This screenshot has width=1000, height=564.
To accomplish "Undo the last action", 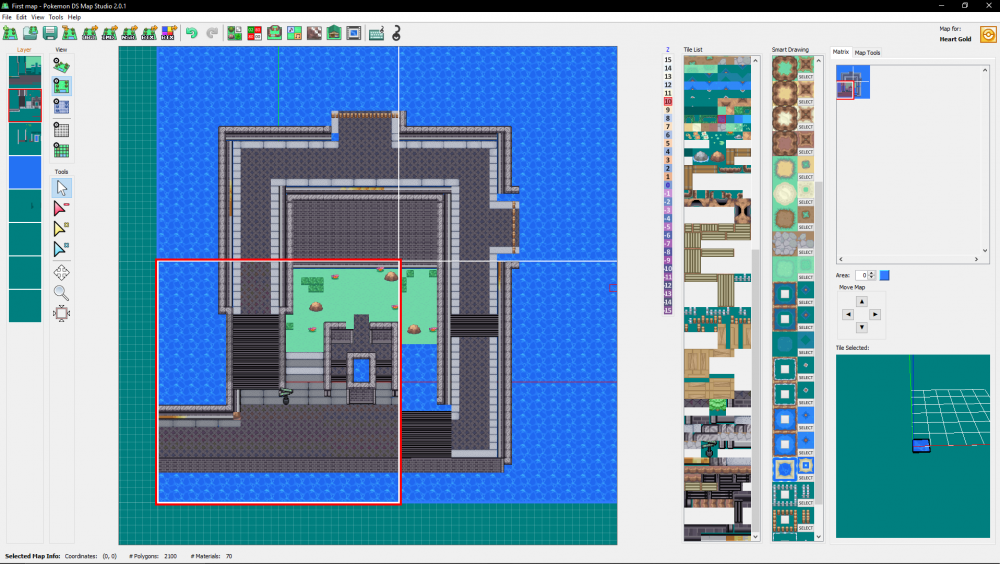I will click(192, 33).
